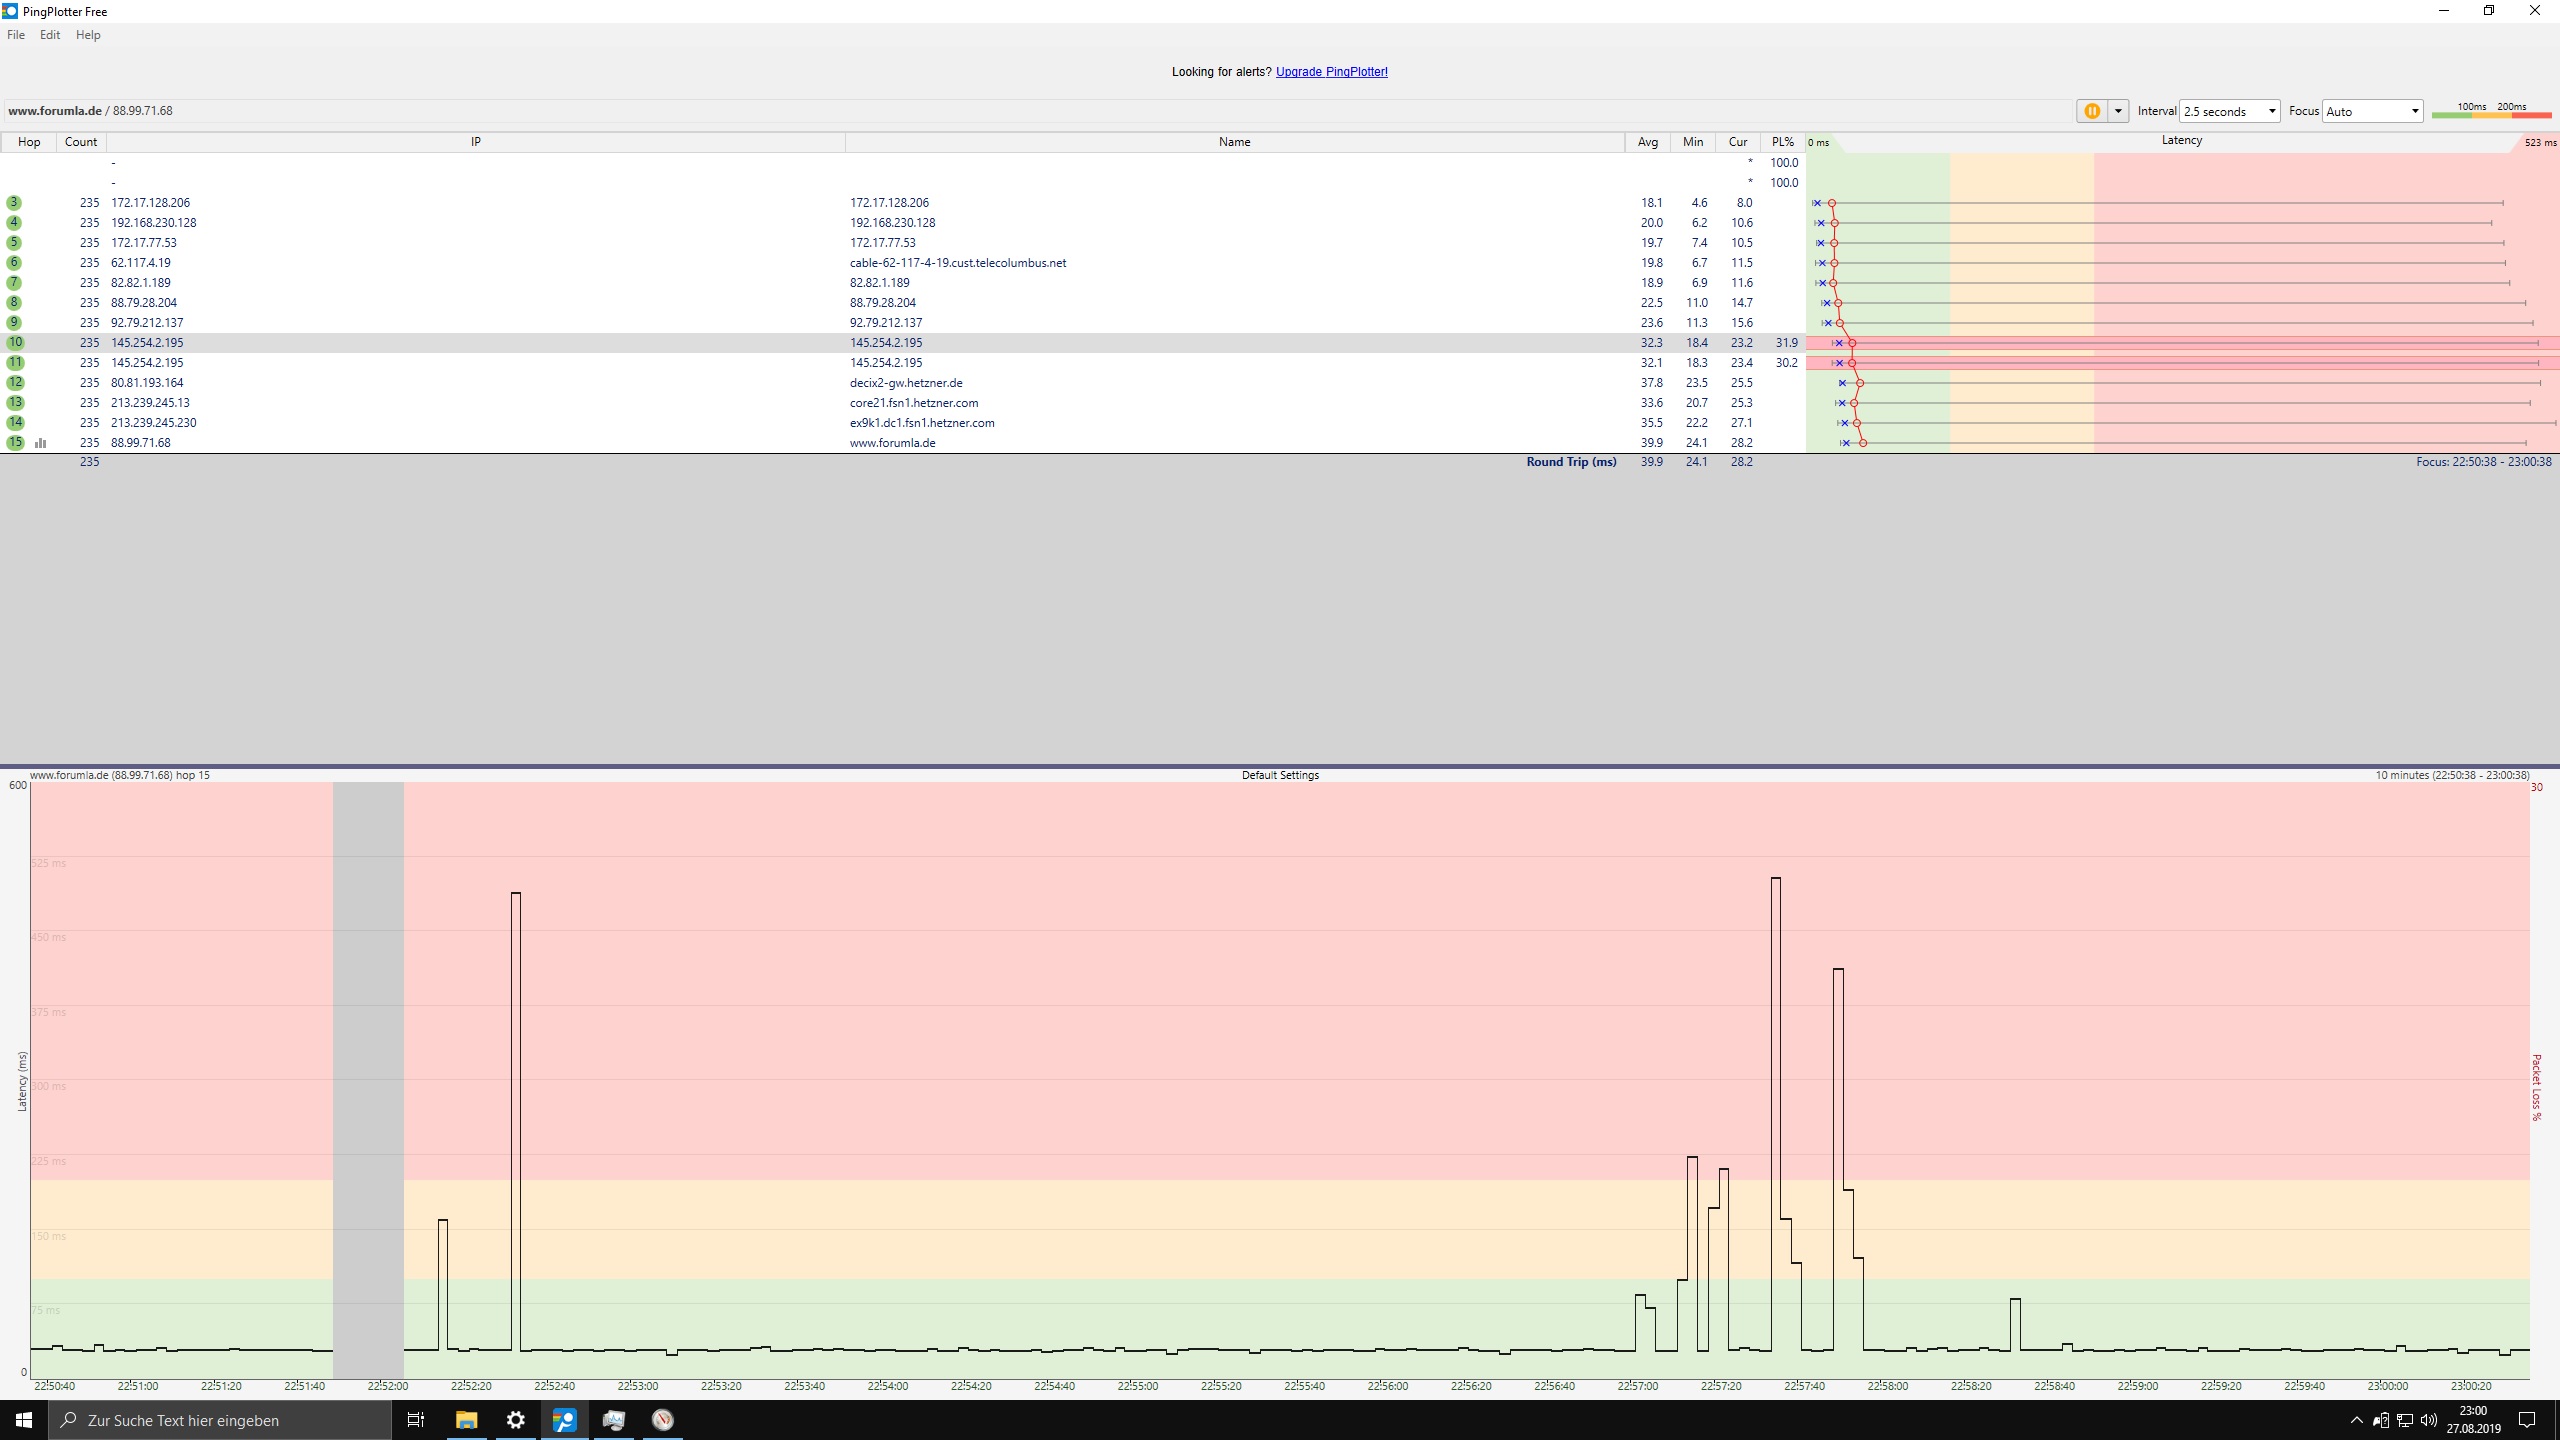Sort by the Hop column header

pyautogui.click(x=29, y=142)
